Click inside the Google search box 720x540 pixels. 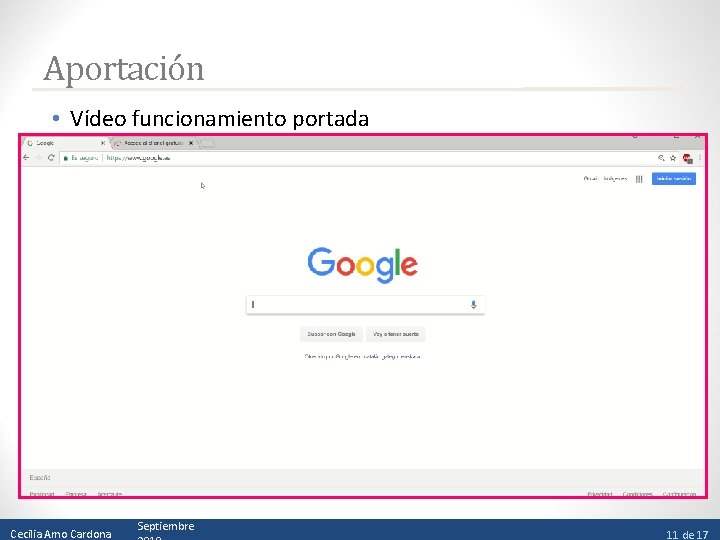tap(366, 304)
